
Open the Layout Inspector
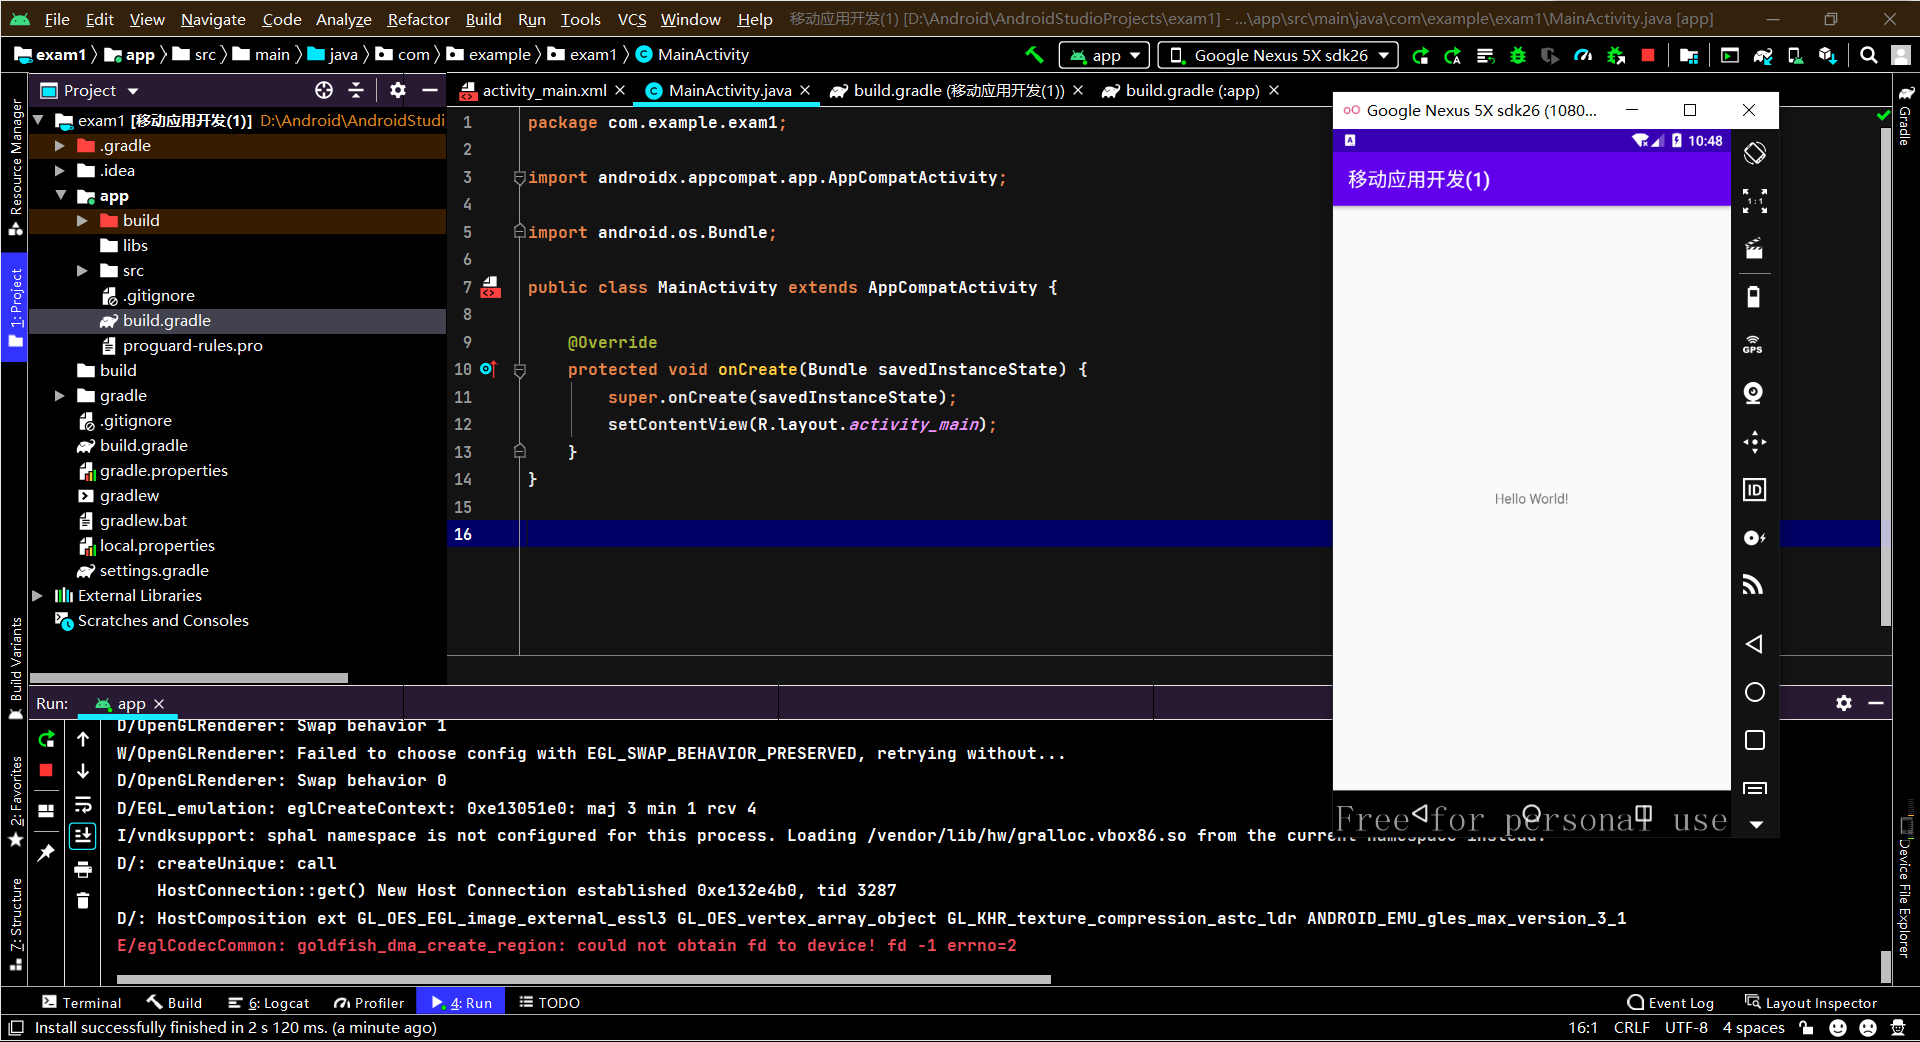(x=1811, y=1003)
